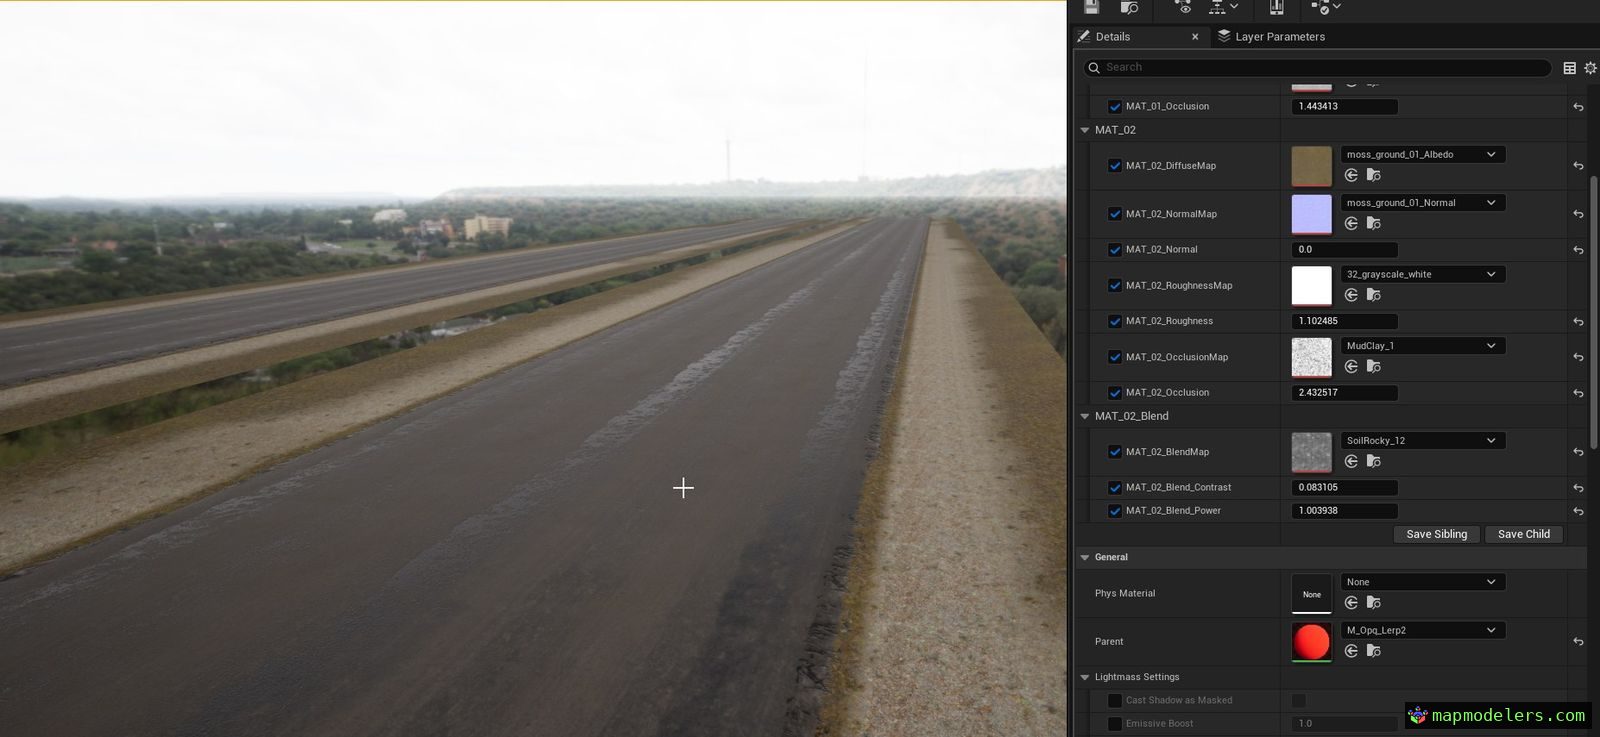The width and height of the screenshot is (1600, 737).
Task: Click the Hierarchy toolbar icon
Action: (x=1217, y=7)
